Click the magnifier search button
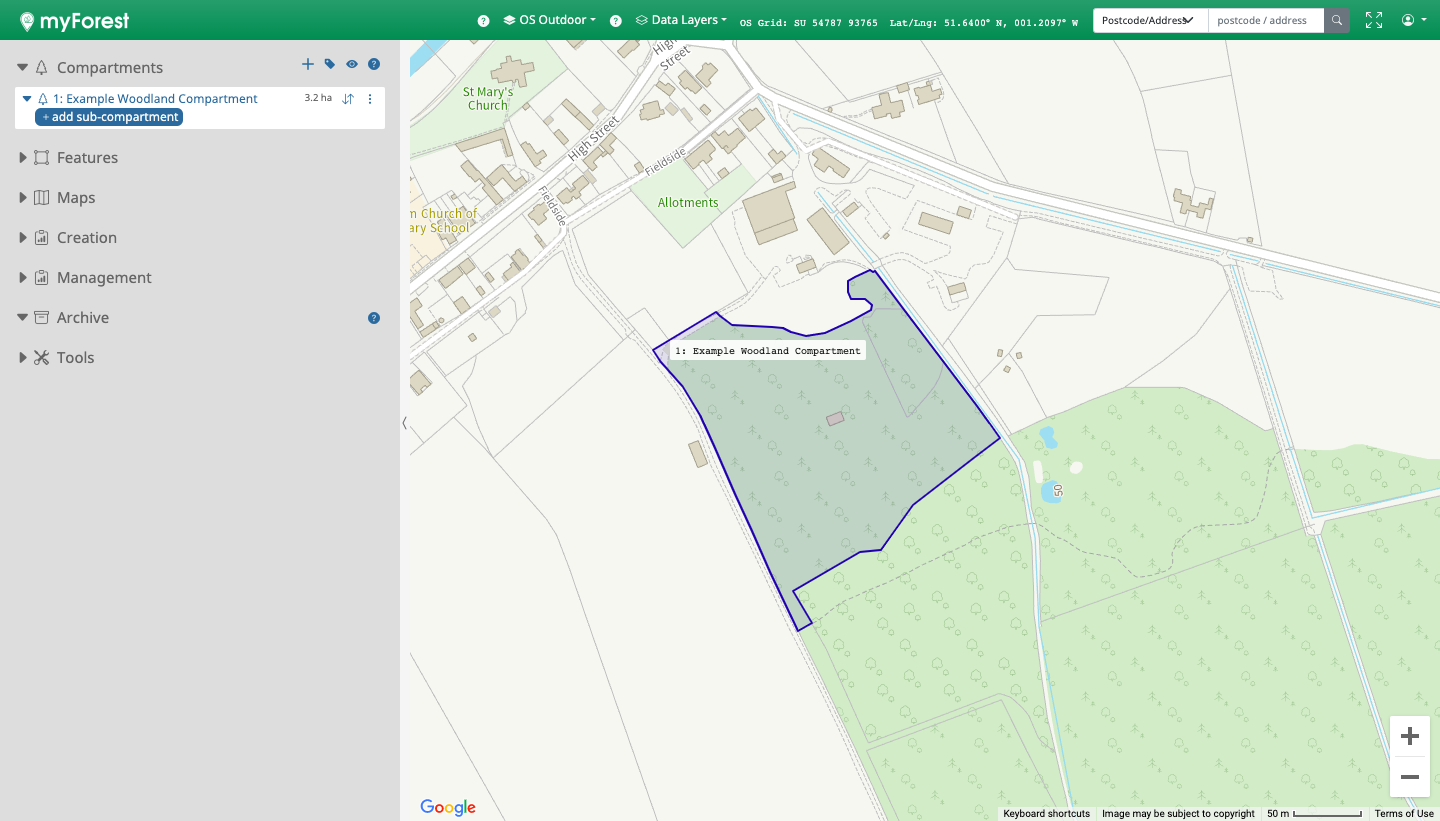 pyautogui.click(x=1337, y=20)
